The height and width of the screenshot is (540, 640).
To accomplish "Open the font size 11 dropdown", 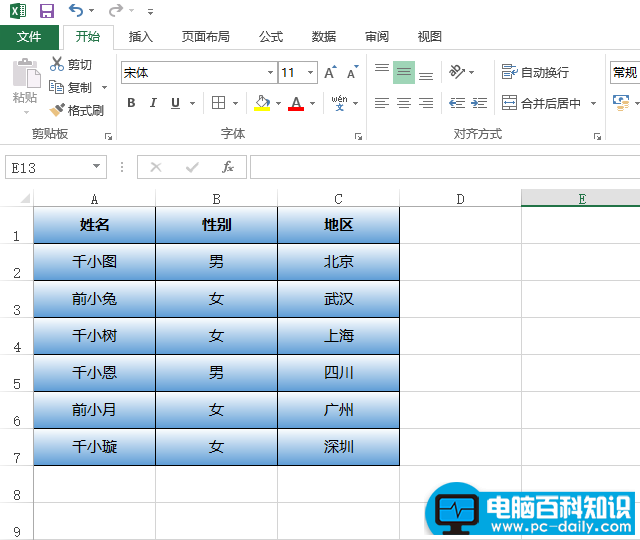I will coord(310,72).
